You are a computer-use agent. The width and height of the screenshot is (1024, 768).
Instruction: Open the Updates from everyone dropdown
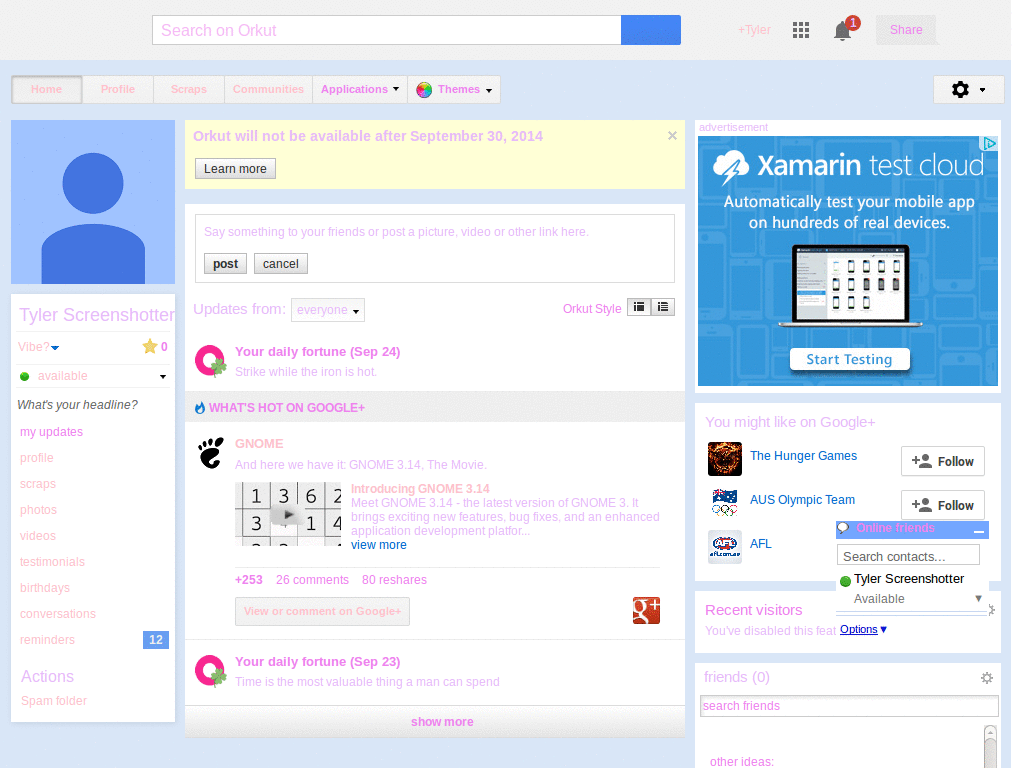coord(328,310)
